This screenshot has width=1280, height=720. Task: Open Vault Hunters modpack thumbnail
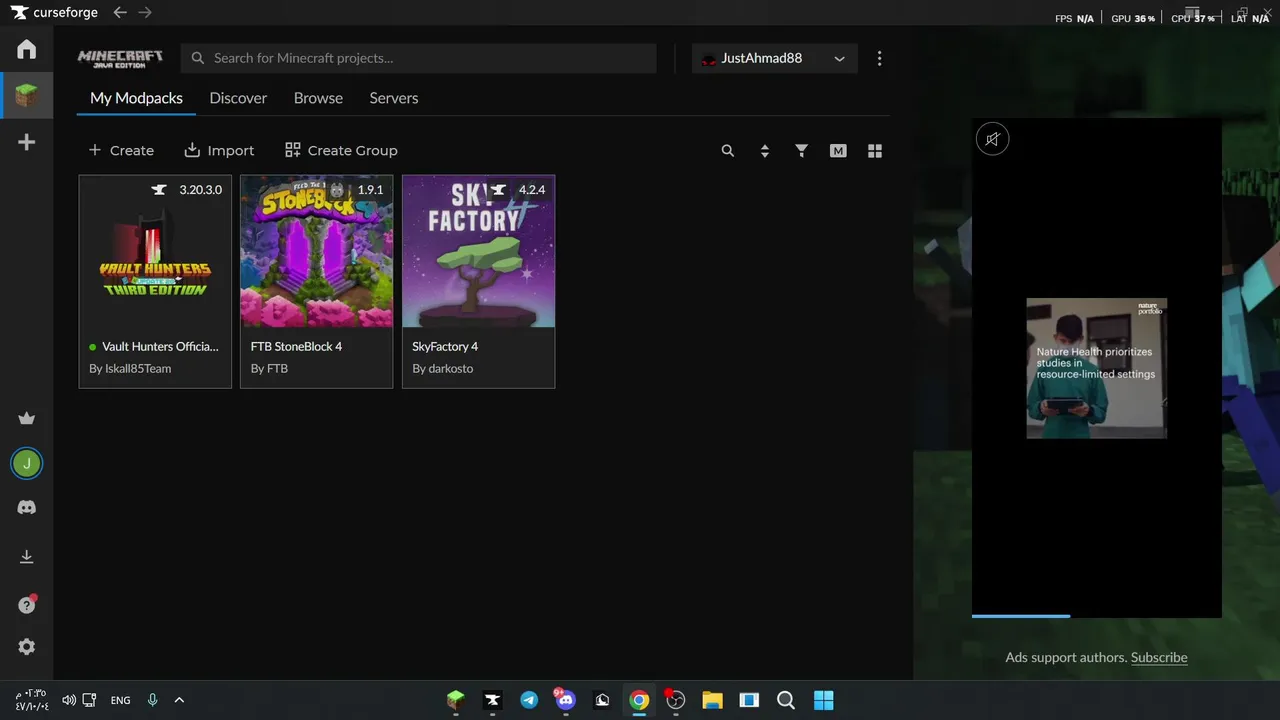point(155,252)
